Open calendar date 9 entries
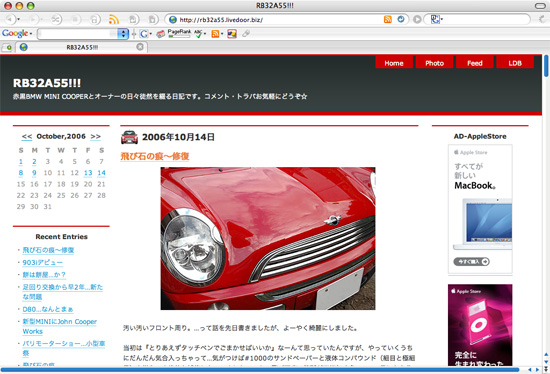The height and width of the screenshot is (374, 550). pos(34,173)
